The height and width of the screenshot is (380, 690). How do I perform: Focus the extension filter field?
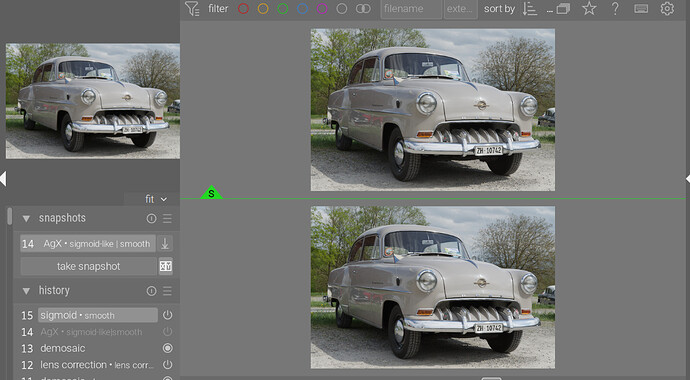(461, 9)
